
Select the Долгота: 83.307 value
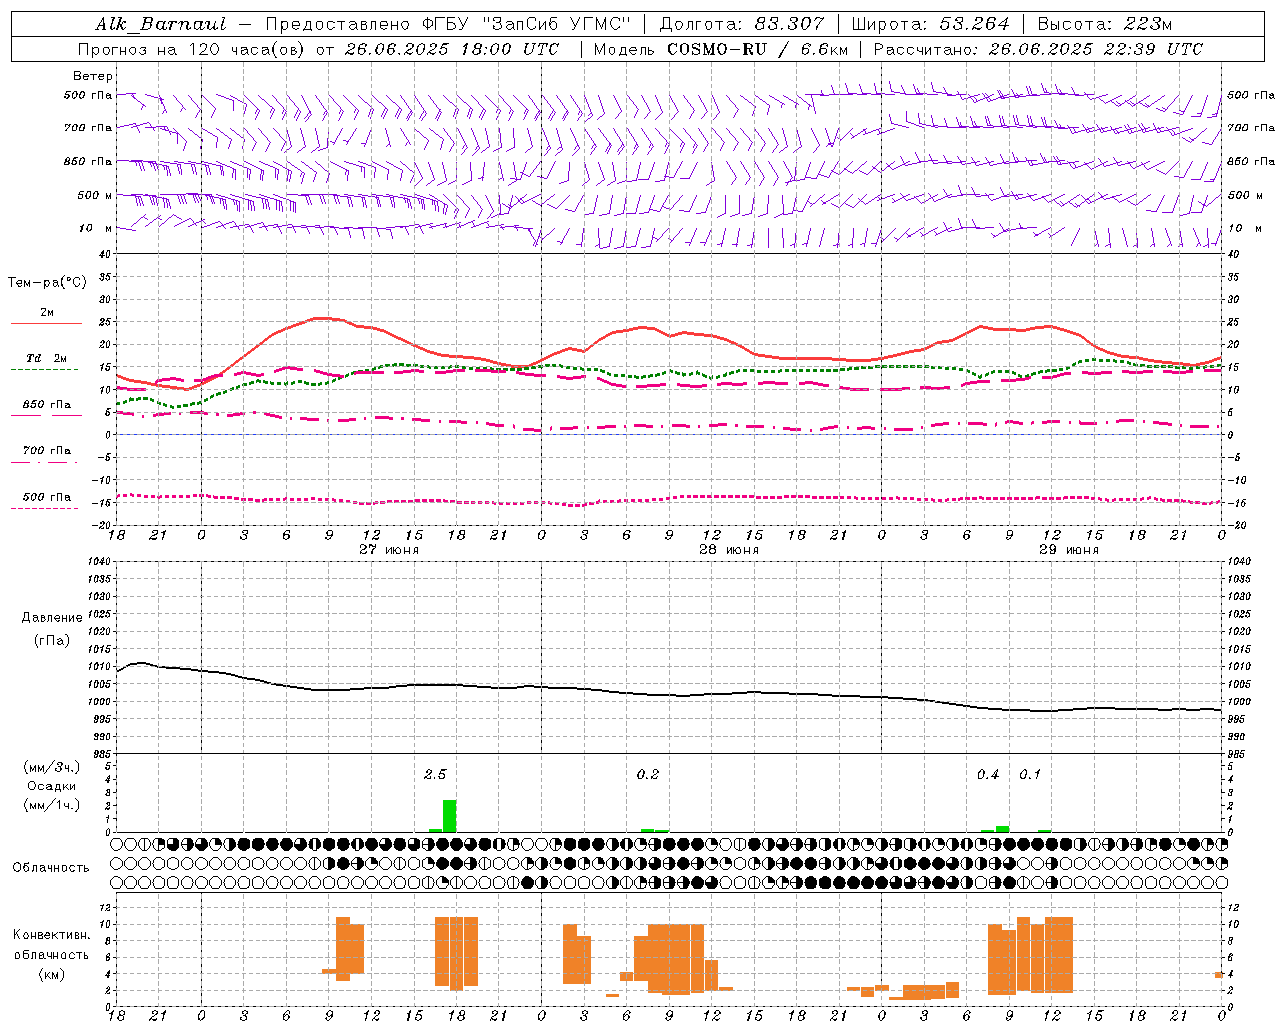point(742,24)
